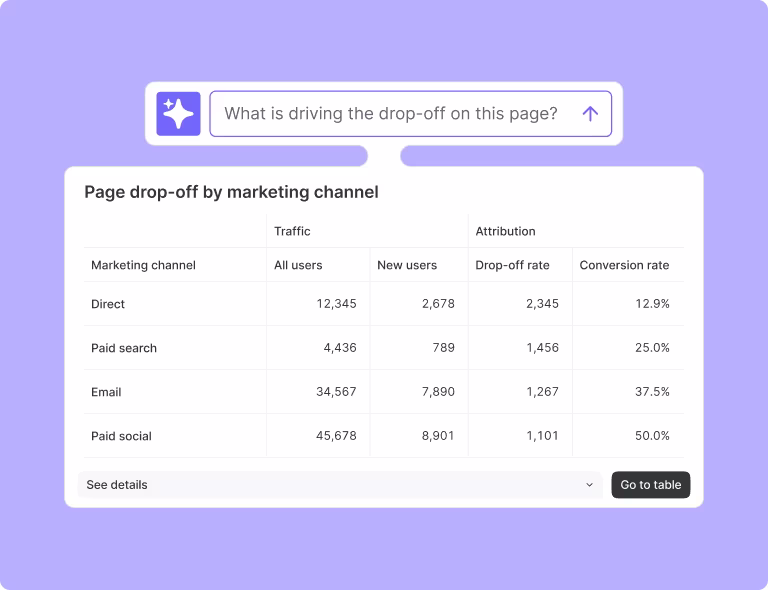This screenshot has width=768, height=590.
Task: Click the 2,678 new users value
Action: 438,304
